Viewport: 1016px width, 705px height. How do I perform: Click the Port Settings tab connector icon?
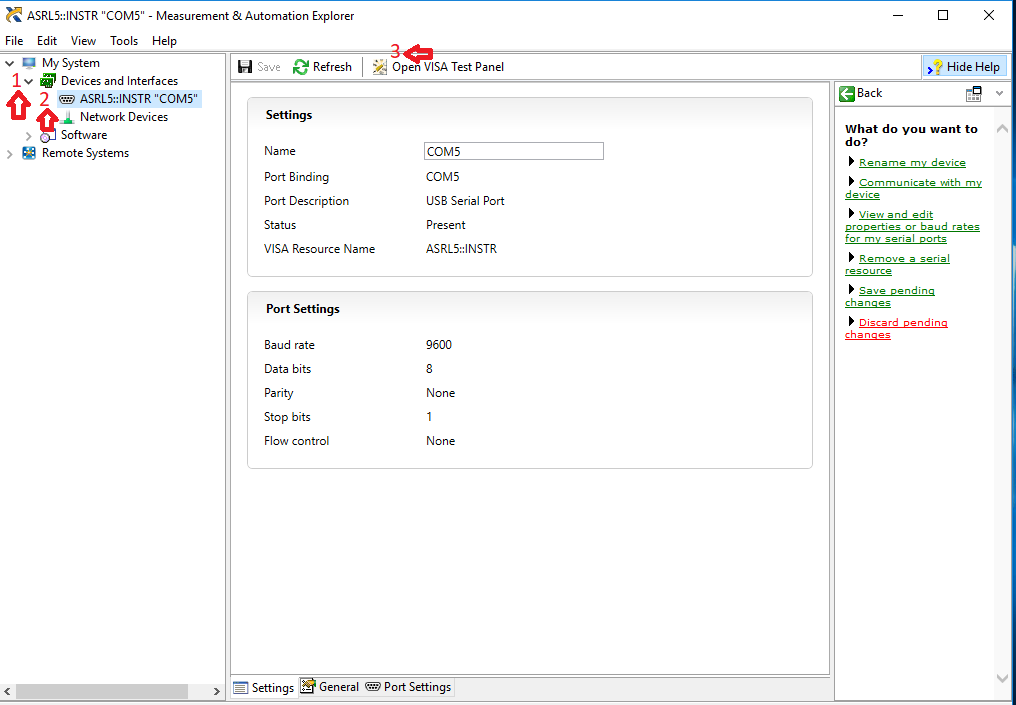373,687
